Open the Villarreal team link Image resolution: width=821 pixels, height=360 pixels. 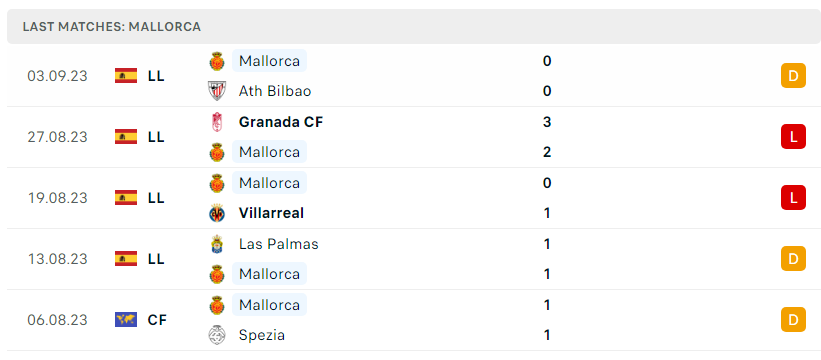click(271, 213)
